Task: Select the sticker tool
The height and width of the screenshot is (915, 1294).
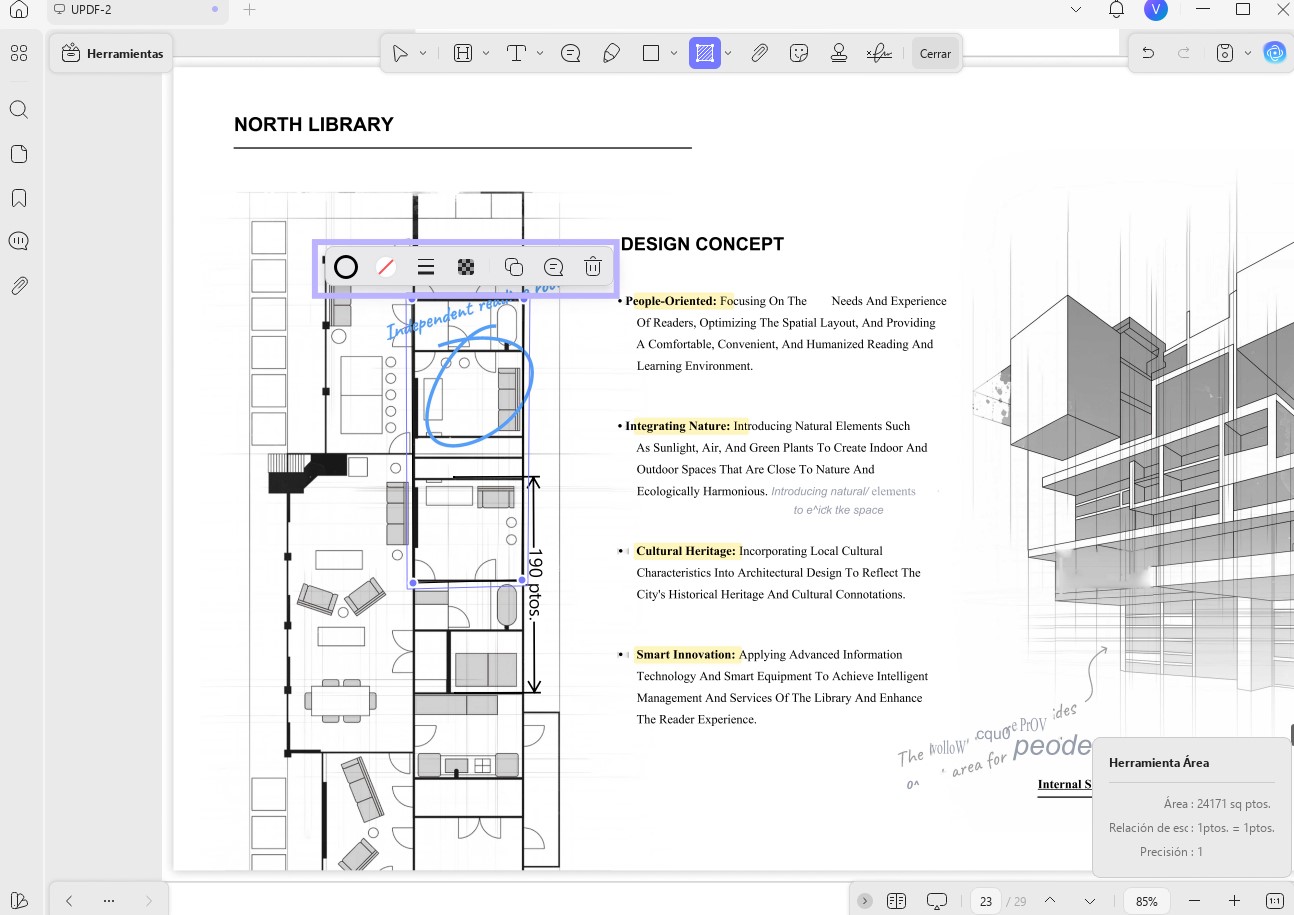Action: [798, 53]
